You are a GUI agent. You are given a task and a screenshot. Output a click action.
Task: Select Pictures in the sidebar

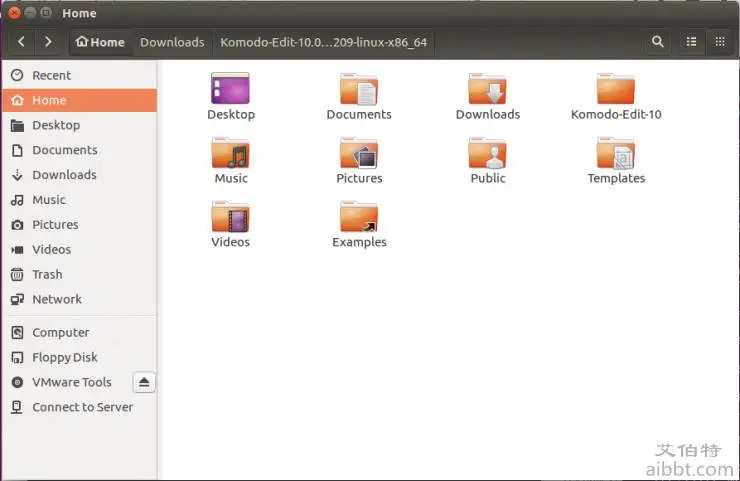tap(80, 225)
